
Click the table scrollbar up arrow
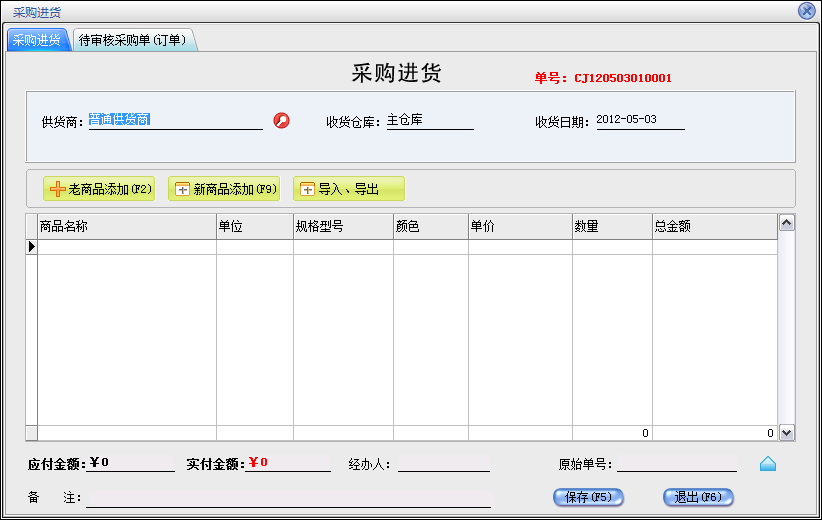tap(786, 223)
